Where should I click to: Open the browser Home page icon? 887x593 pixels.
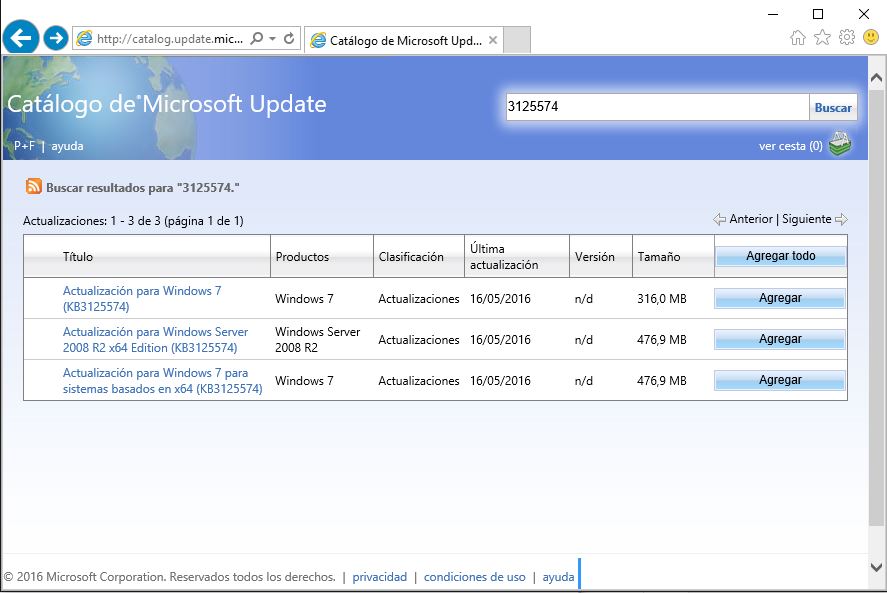[798, 38]
